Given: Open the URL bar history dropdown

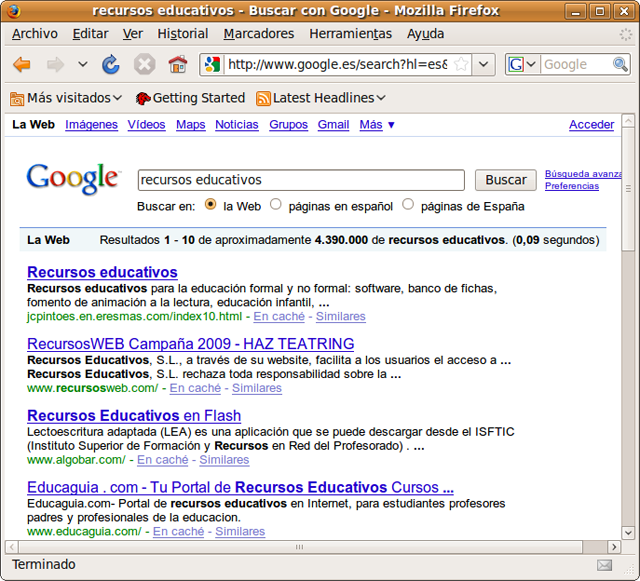Looking at the screenshot, I should point(484,64).
